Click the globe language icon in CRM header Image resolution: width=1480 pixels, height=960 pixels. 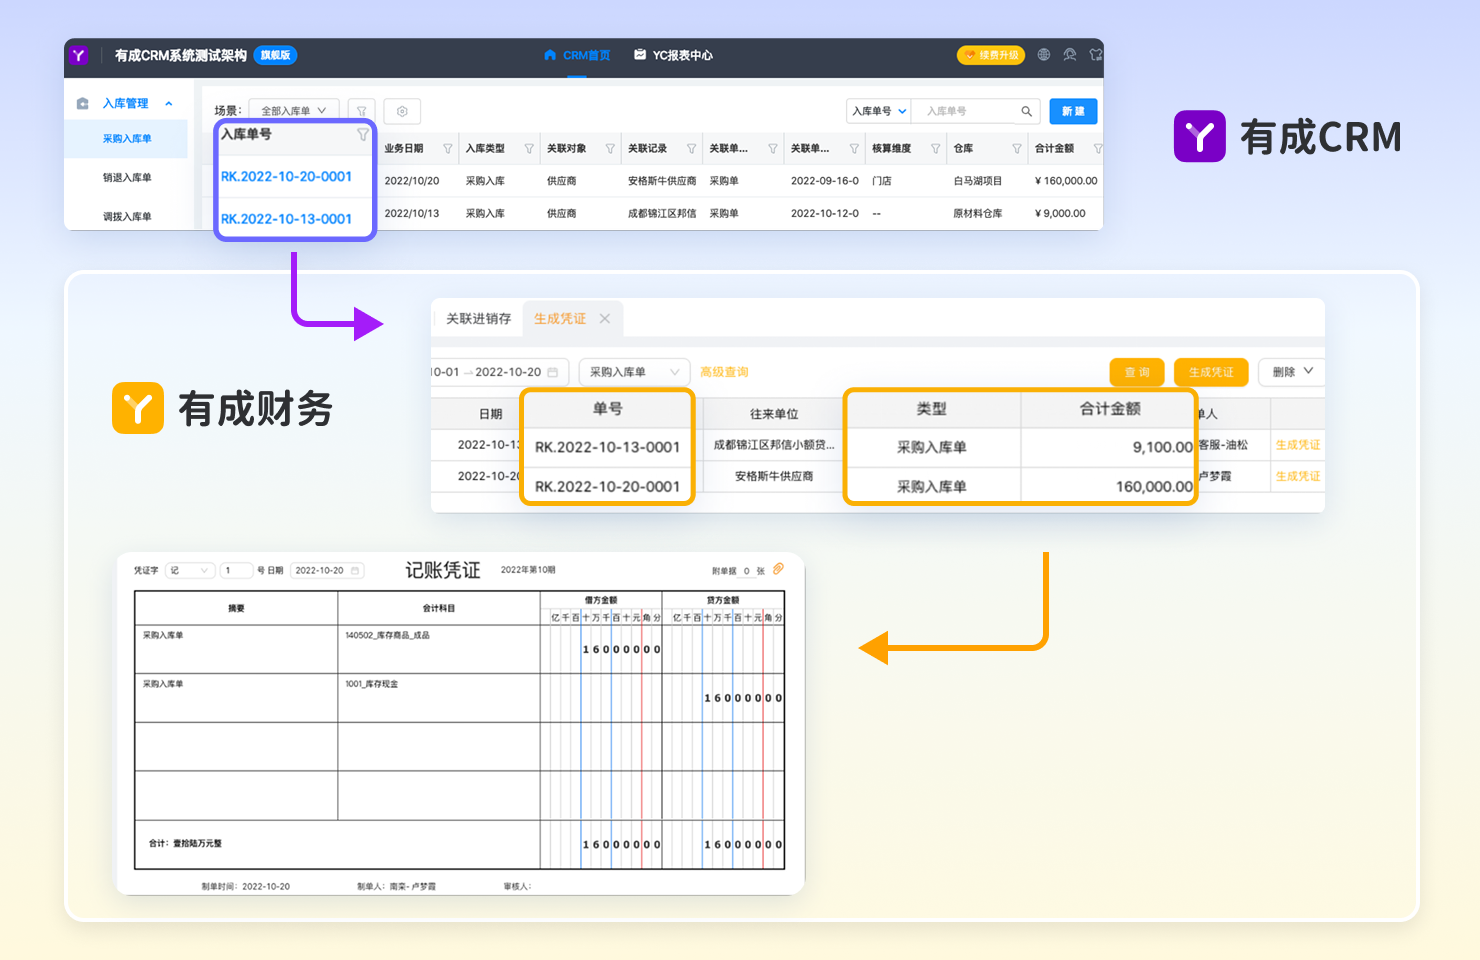[x=1044, y=55]
